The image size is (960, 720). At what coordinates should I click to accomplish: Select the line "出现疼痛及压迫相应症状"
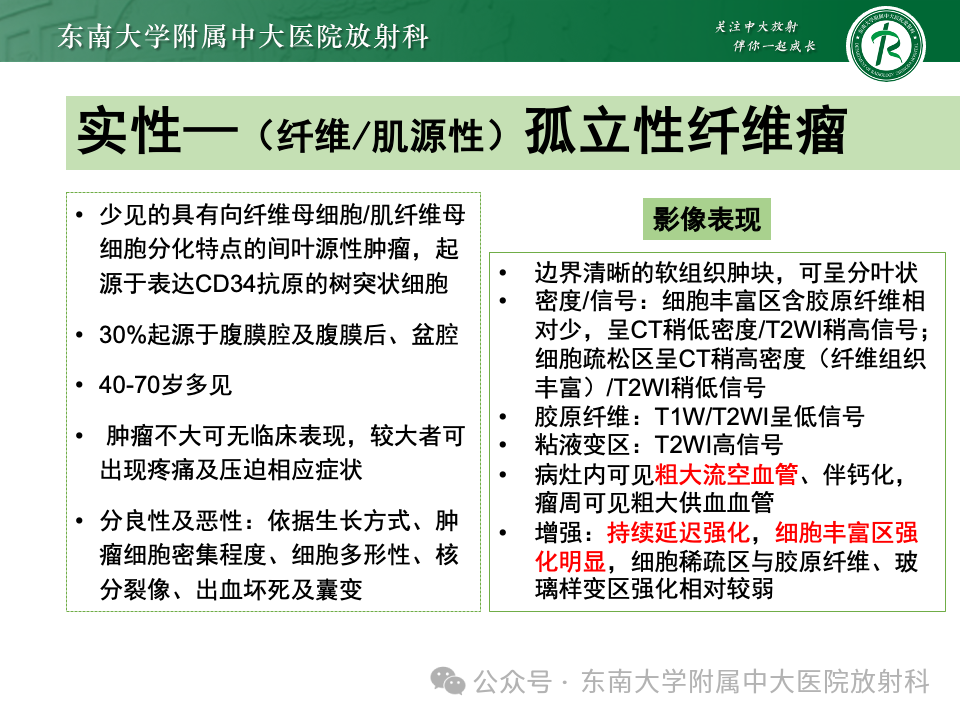coord(231,470)
